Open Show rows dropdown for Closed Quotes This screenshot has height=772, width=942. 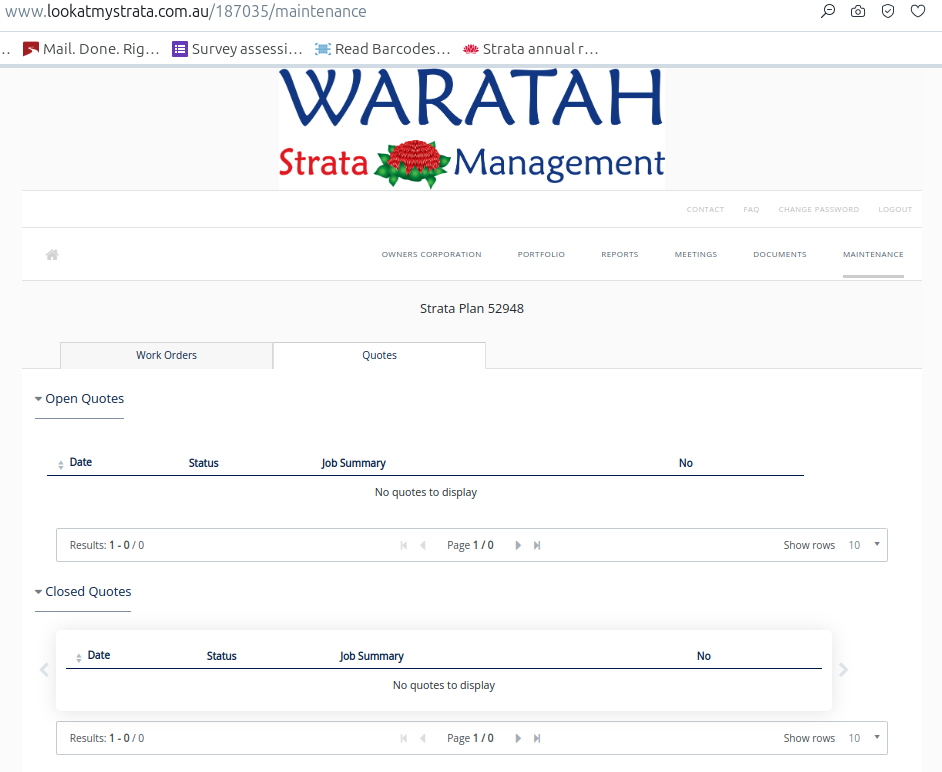click(x=864, y=738)
